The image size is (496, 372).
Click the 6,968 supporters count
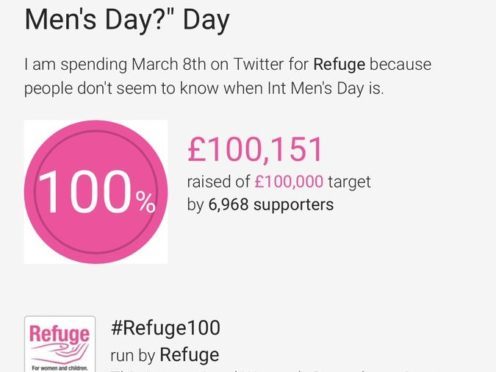pyautogui.click(x=271, y=204)
